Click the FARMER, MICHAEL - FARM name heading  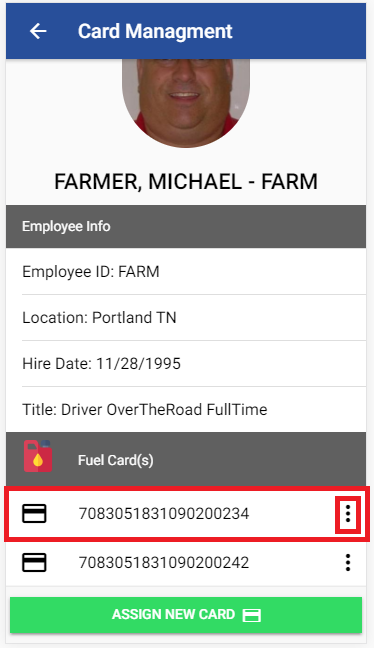point(186,181)
